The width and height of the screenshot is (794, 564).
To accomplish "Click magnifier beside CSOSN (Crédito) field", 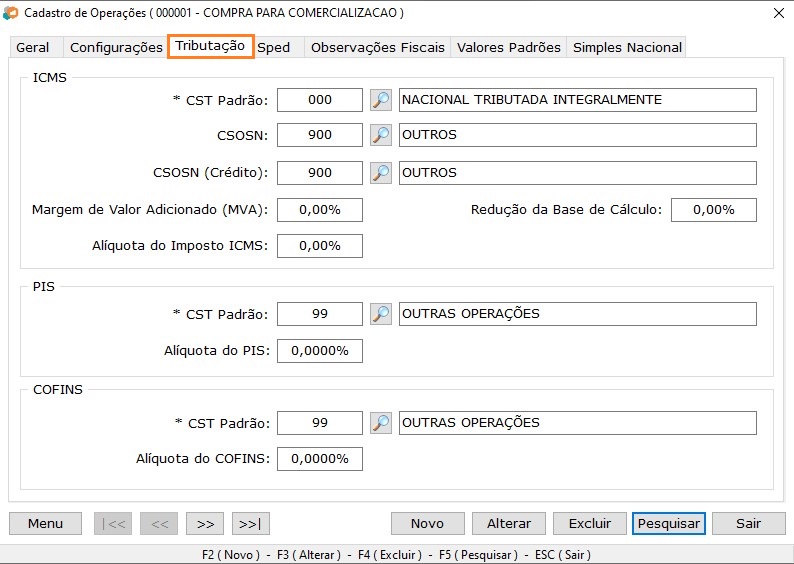I will (381, 173).
